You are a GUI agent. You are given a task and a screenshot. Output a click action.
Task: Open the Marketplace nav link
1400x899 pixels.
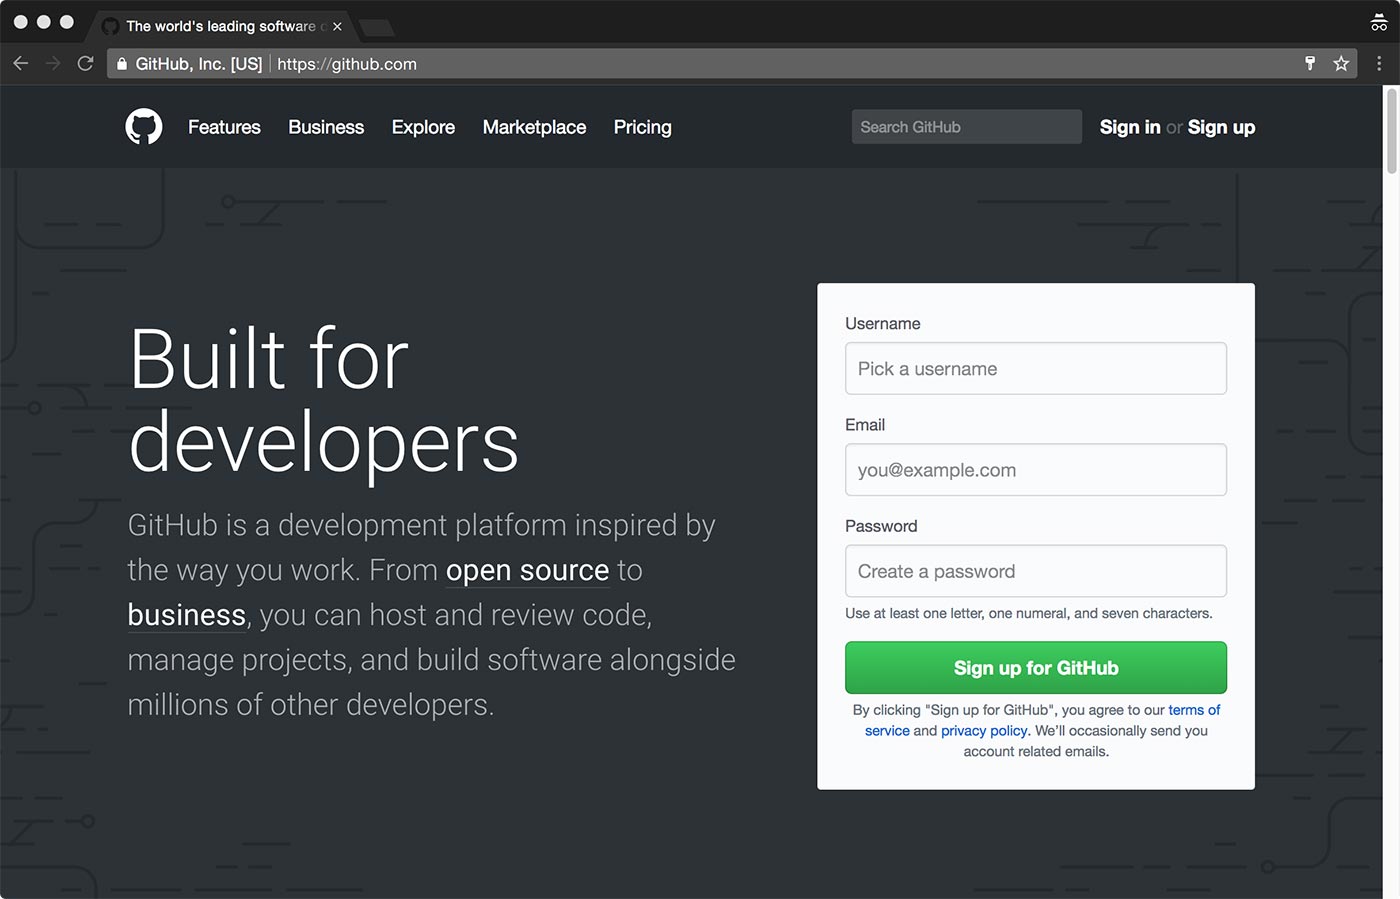tap(534, 127)
